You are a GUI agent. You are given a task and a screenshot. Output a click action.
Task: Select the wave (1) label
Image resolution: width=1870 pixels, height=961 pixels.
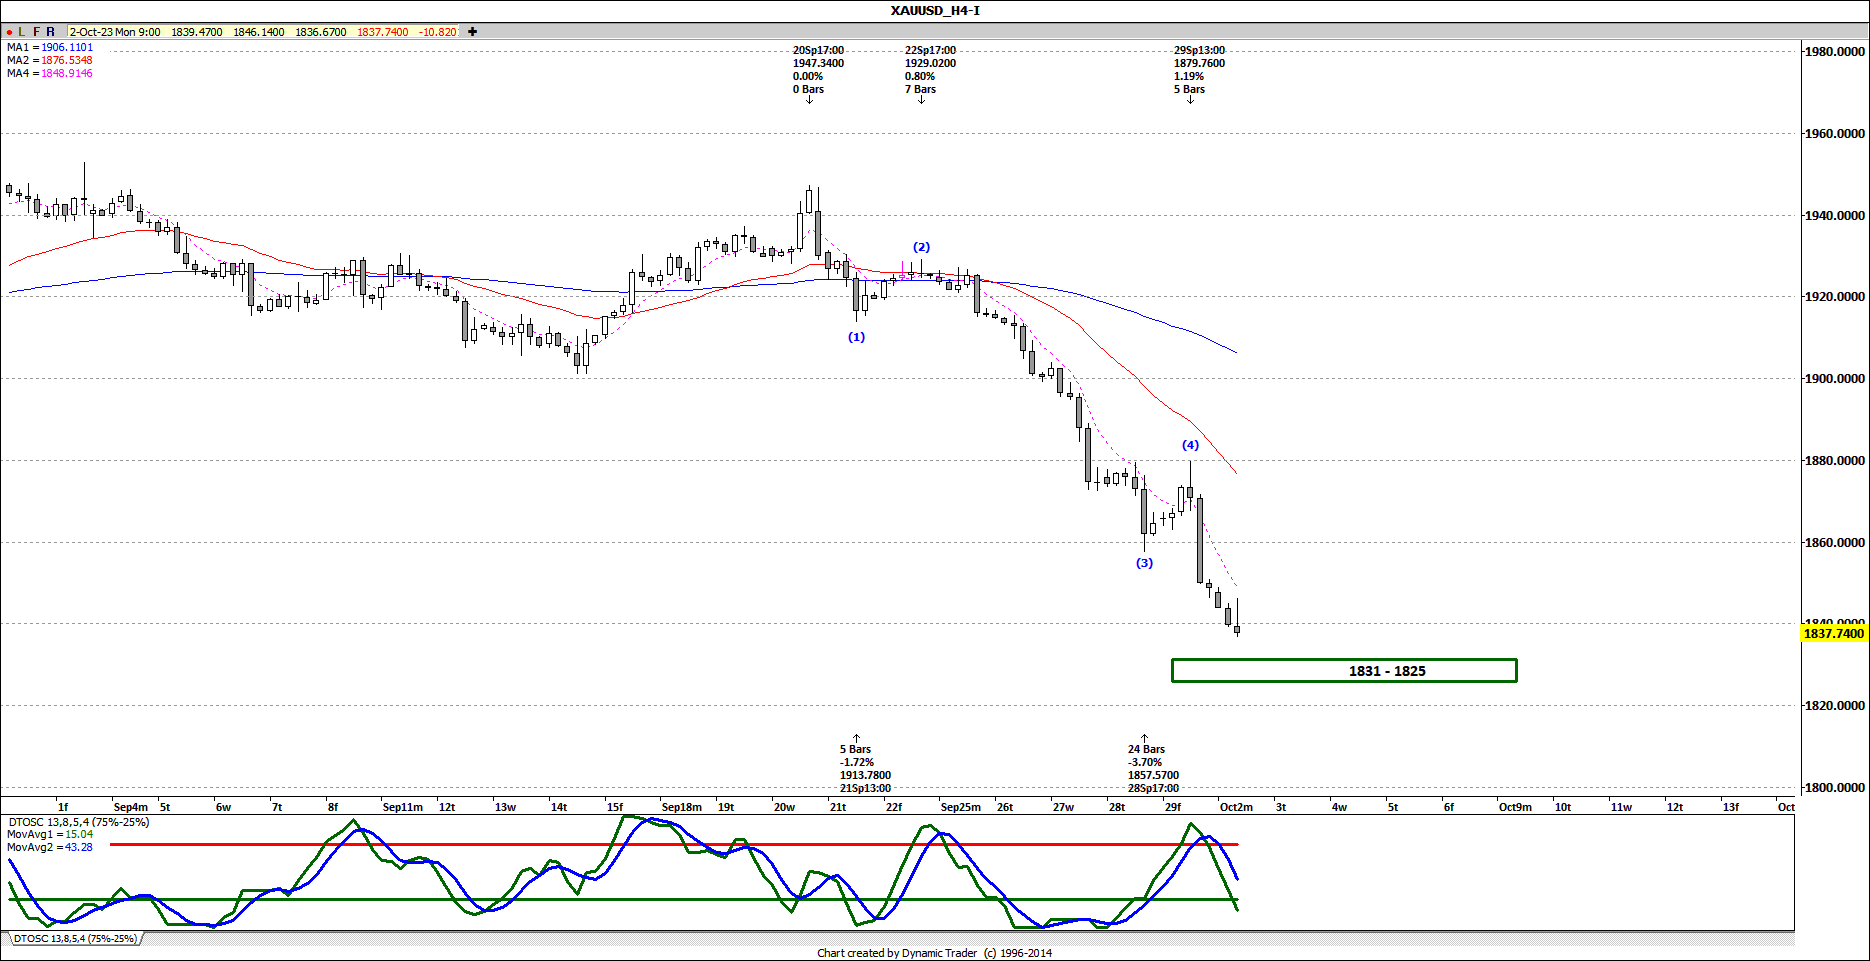pyautogui.click(x=857, y=337)
